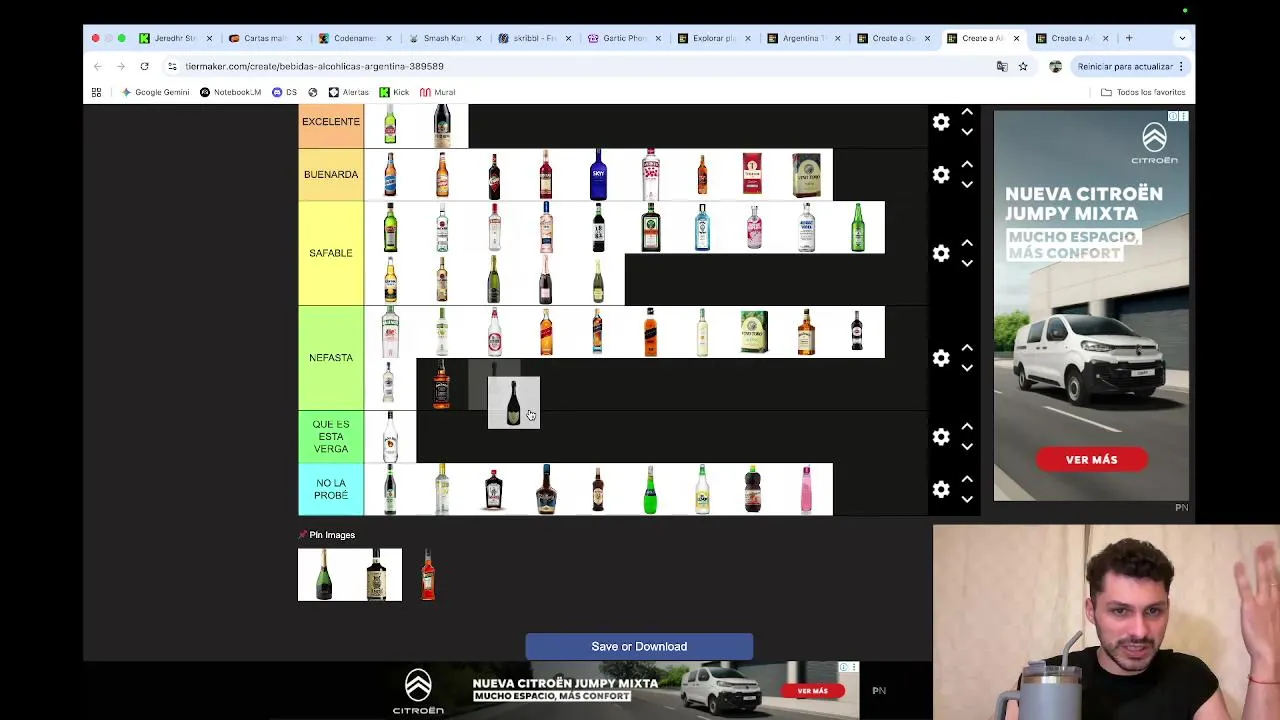The height and width of the screenshot is (720, 1280).
Task: Select the red Aperol bottle in Pin Images
Action: 428,575
